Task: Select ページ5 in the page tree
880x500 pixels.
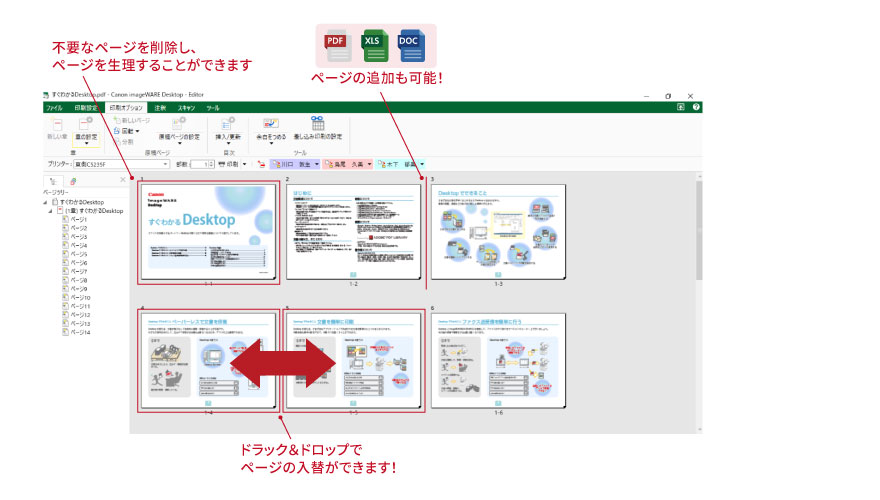Action: (75, 254)
